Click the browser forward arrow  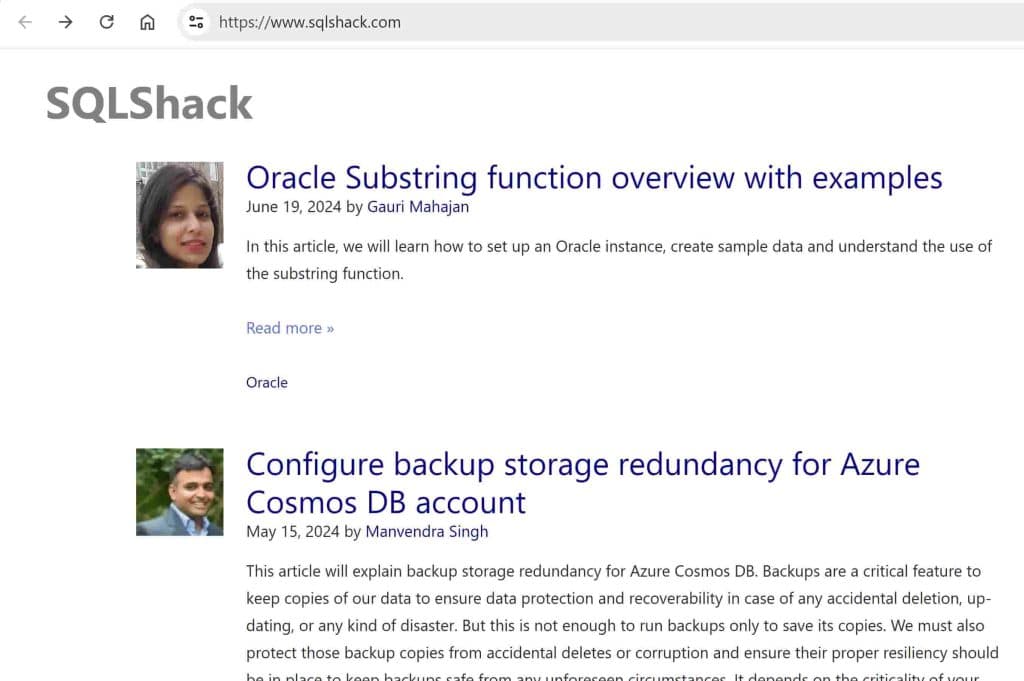[66, 22]
